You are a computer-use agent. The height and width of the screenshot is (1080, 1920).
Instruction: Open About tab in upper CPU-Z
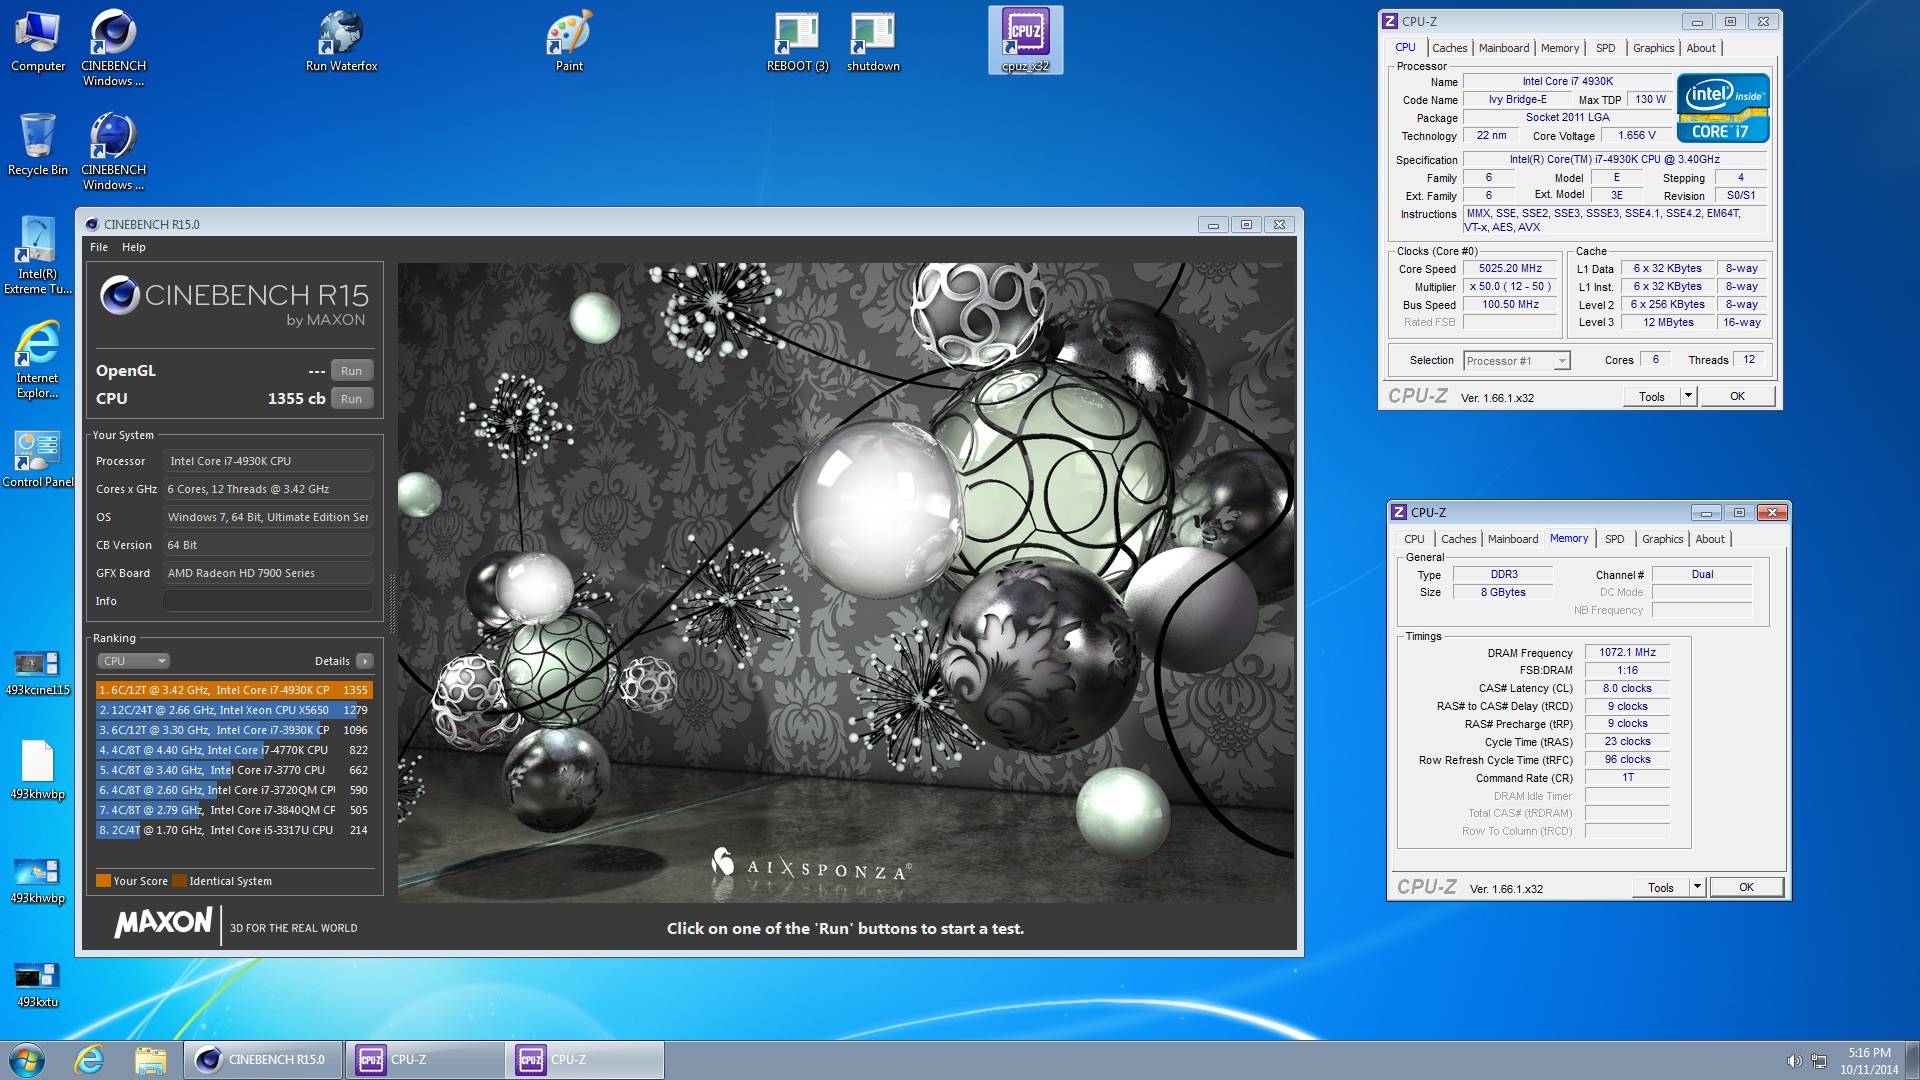tap(1701, 48)
